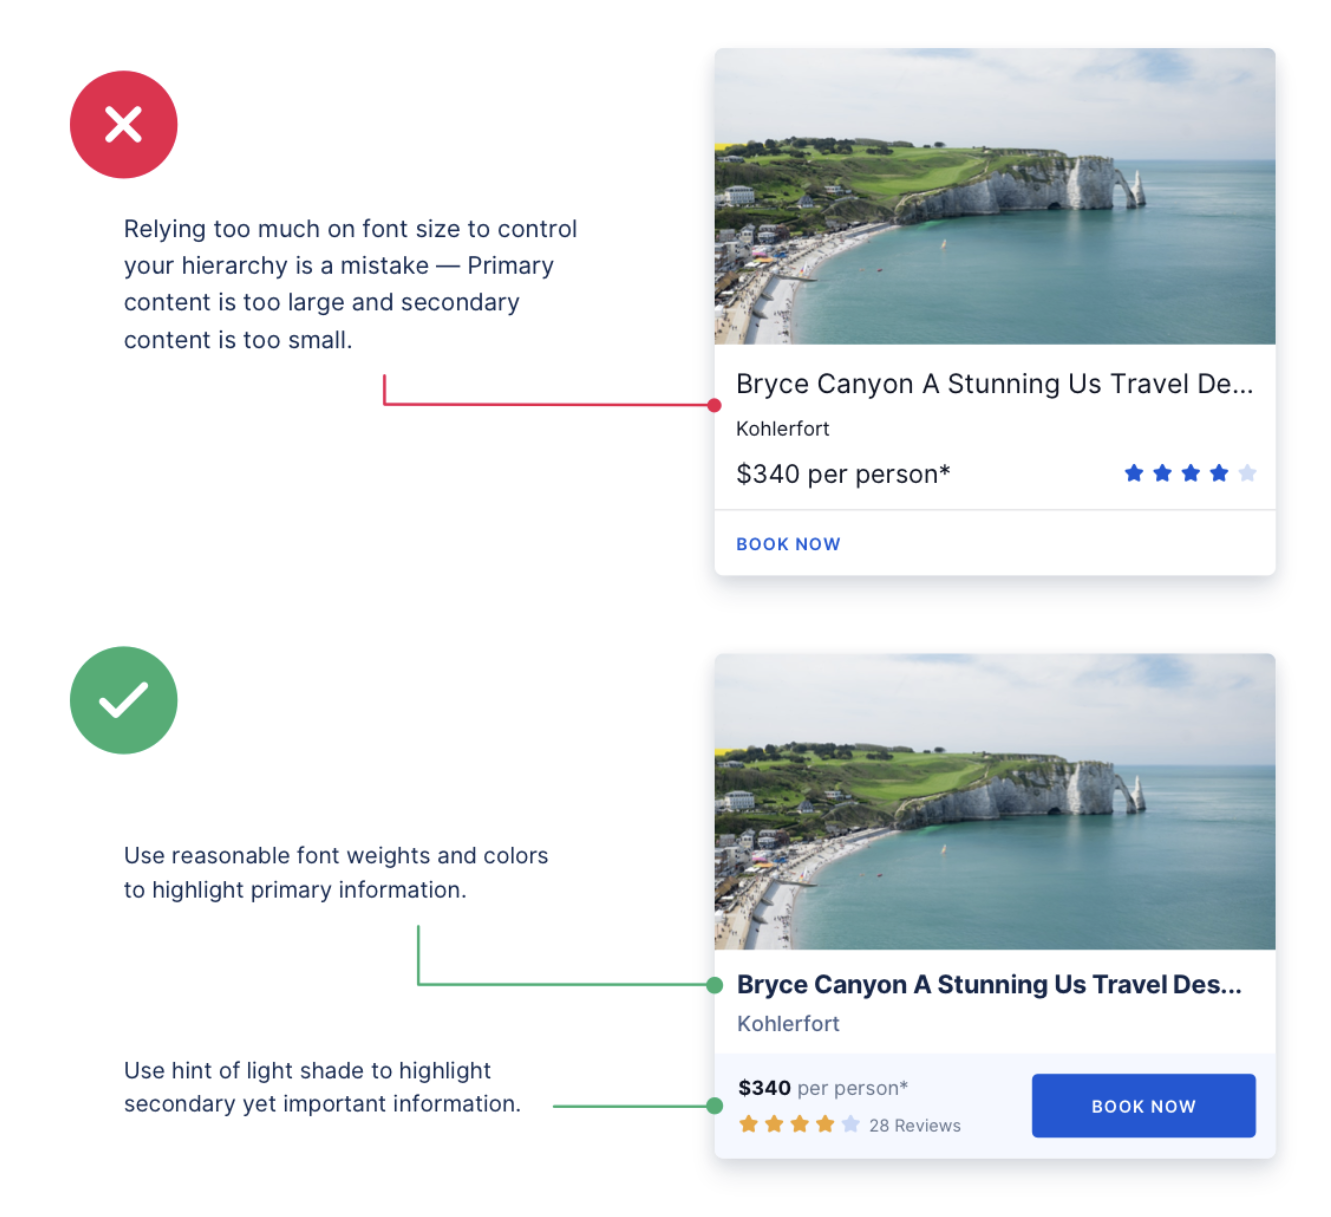Click the faded fifth star on bottom card
Screen dimensions: 1331x1217
pos(851,1124)
